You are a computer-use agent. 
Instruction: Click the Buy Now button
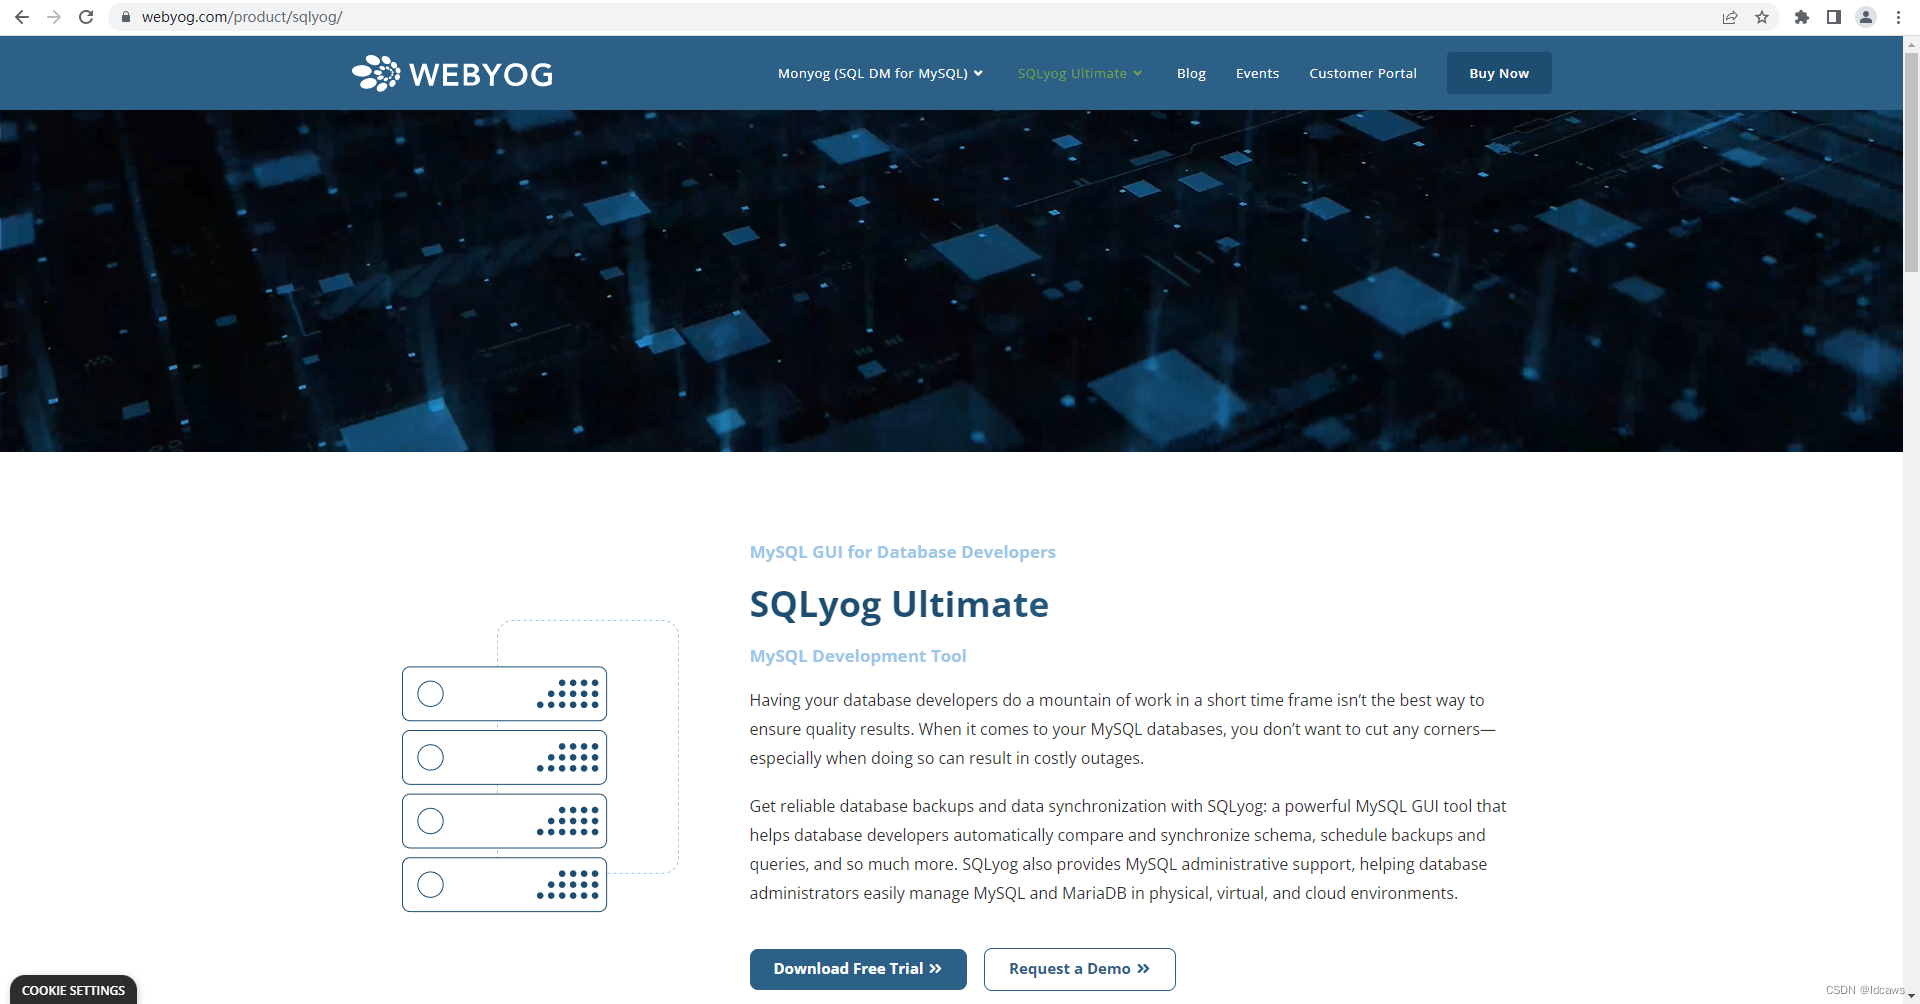click(1499, 73)
